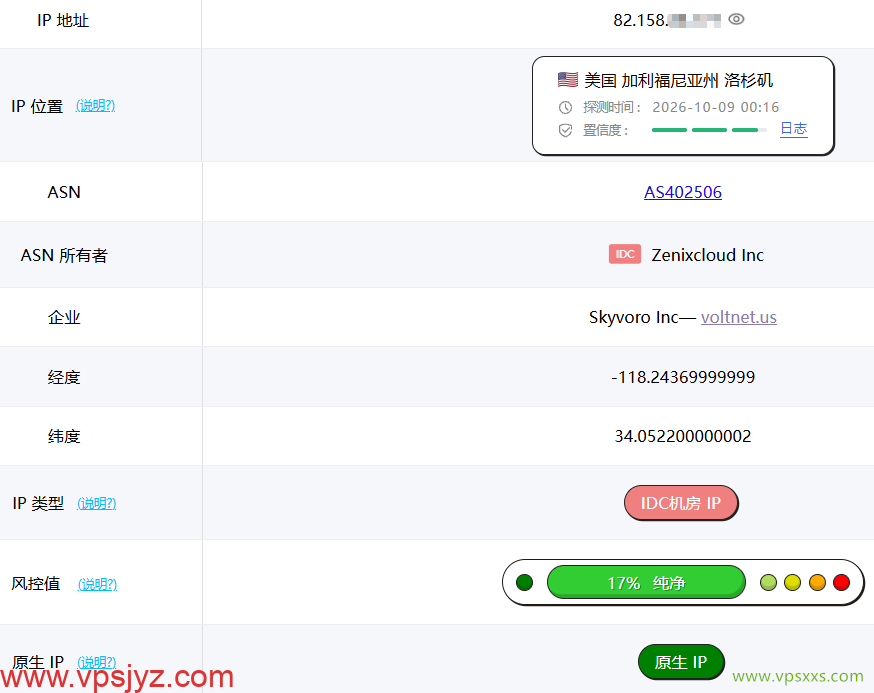Open the AS402506 ASN link
The image size is (874, 693).
pos(683,192)
